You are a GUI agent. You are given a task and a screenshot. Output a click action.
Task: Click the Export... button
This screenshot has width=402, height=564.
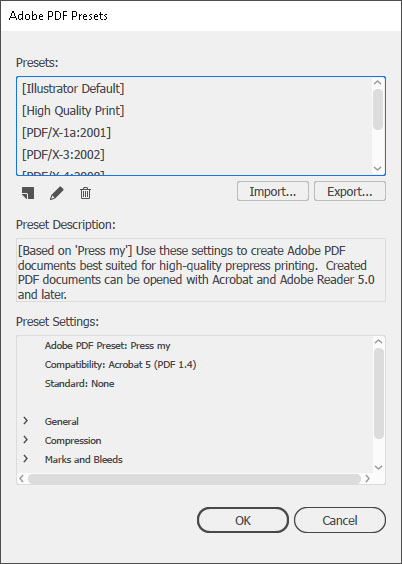(350, 191)
